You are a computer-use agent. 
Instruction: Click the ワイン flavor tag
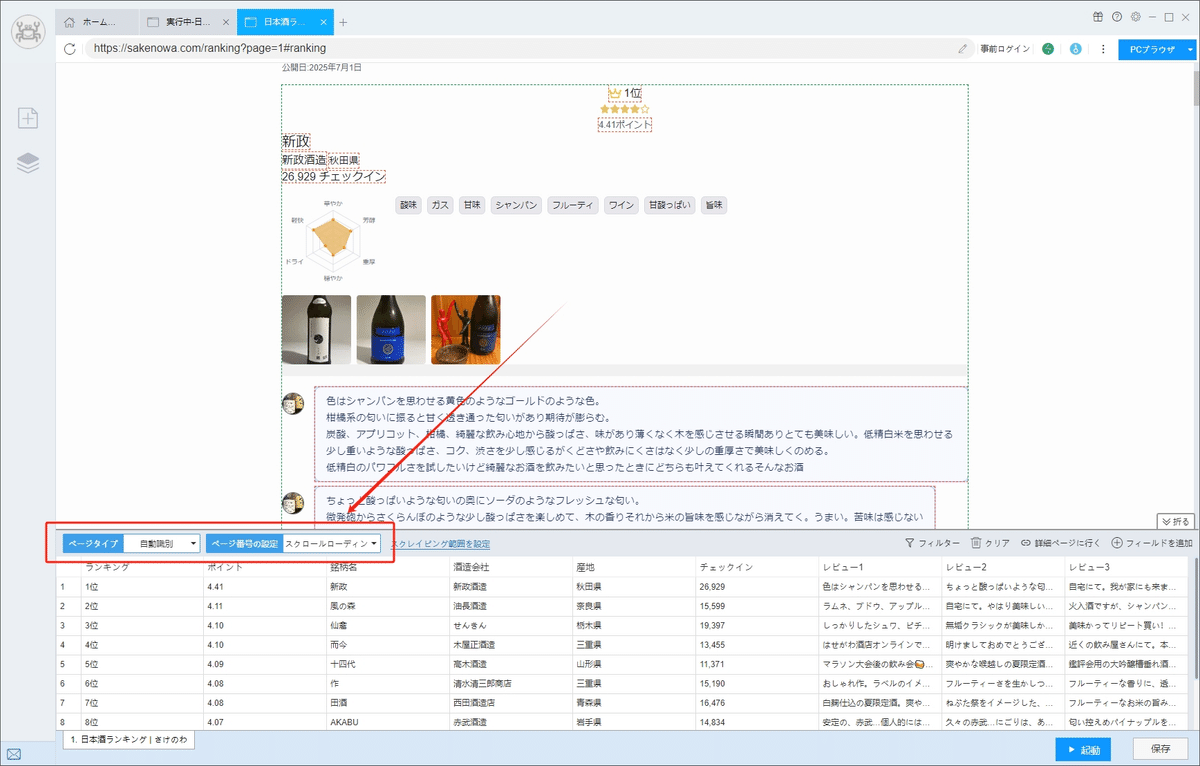[x=622, y=205]
